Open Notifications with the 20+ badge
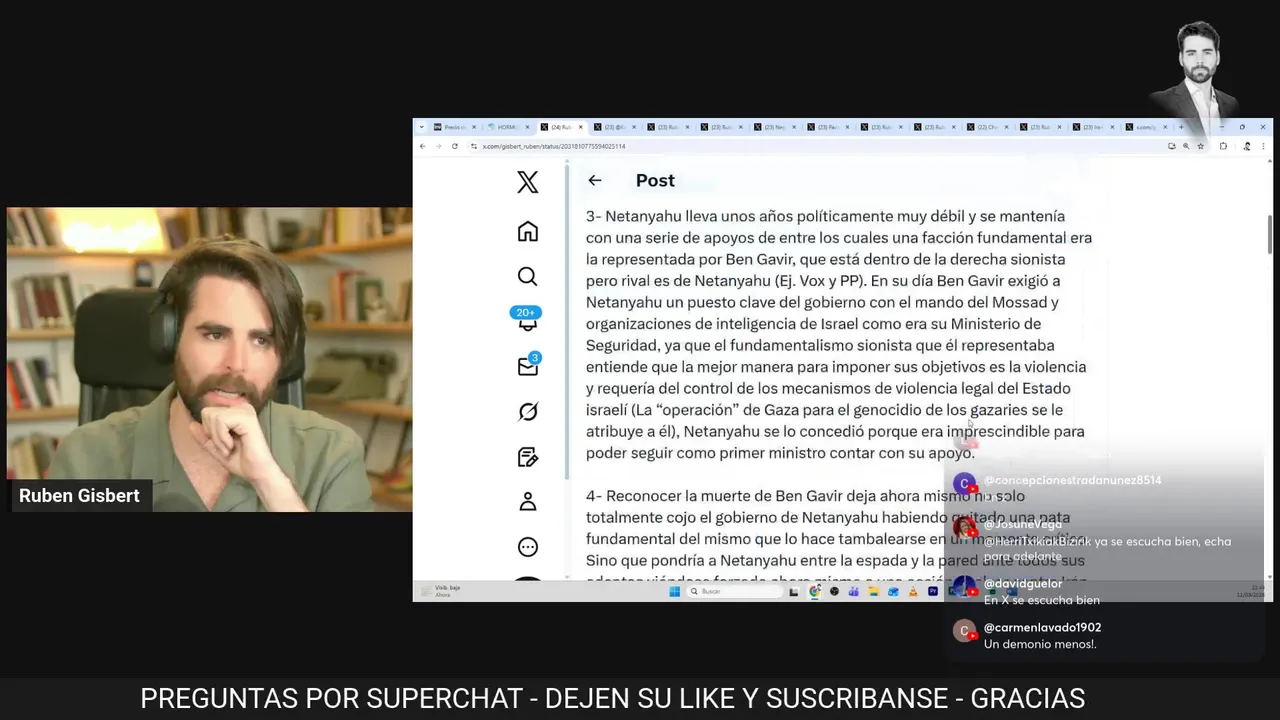The width and height of the screenshot is (1280, 720). [x=527, y=319]
